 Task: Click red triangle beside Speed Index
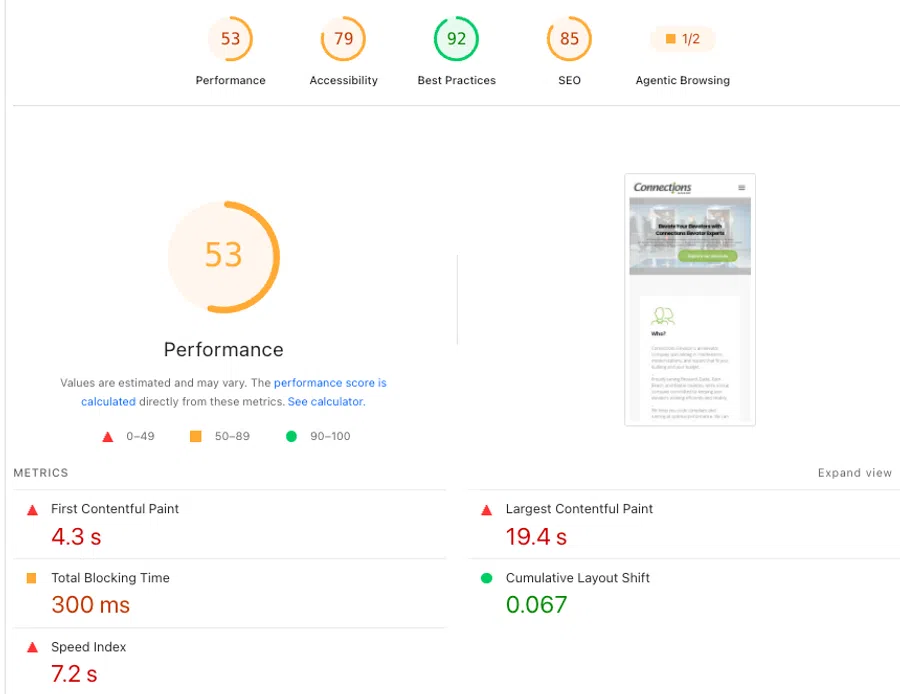click(x=32, y=648)
